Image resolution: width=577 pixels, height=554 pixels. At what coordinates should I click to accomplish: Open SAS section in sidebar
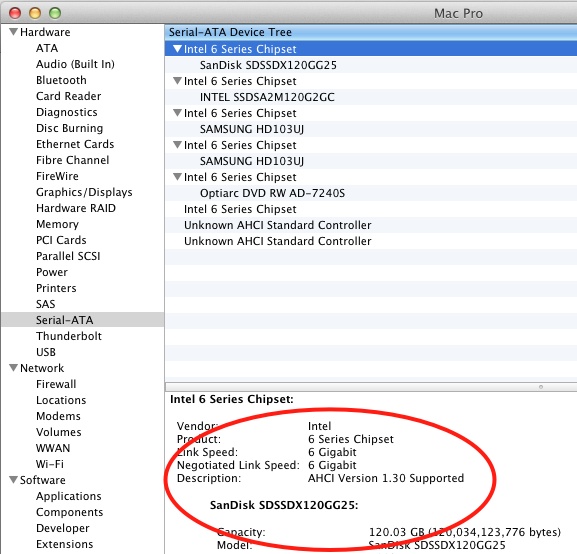pyautogui.click(x=46, y=304)
